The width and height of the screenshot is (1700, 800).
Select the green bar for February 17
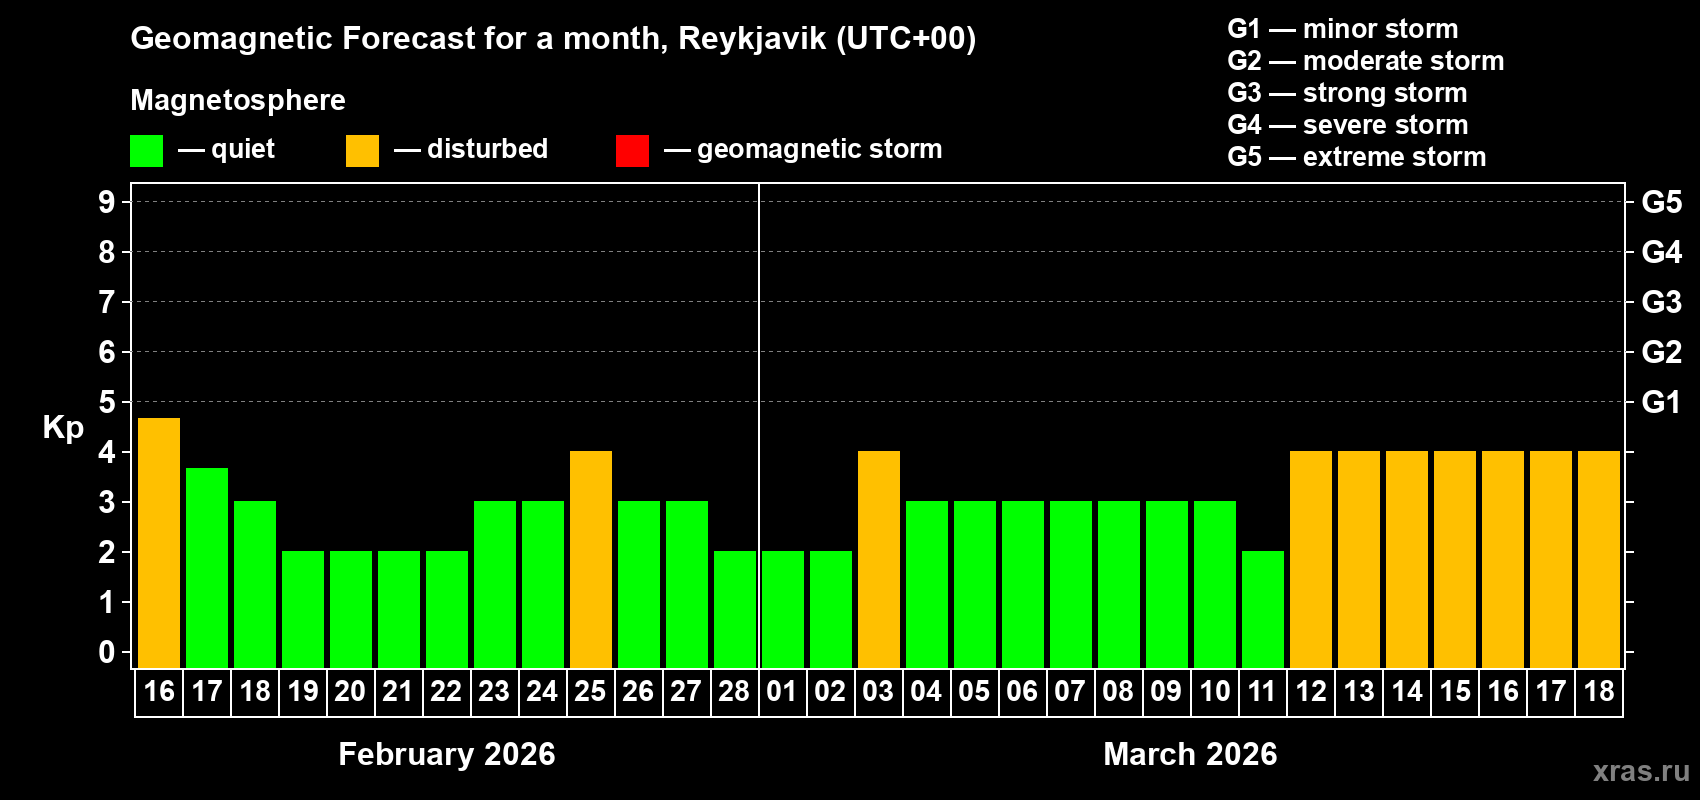click(x=207, y=568)
